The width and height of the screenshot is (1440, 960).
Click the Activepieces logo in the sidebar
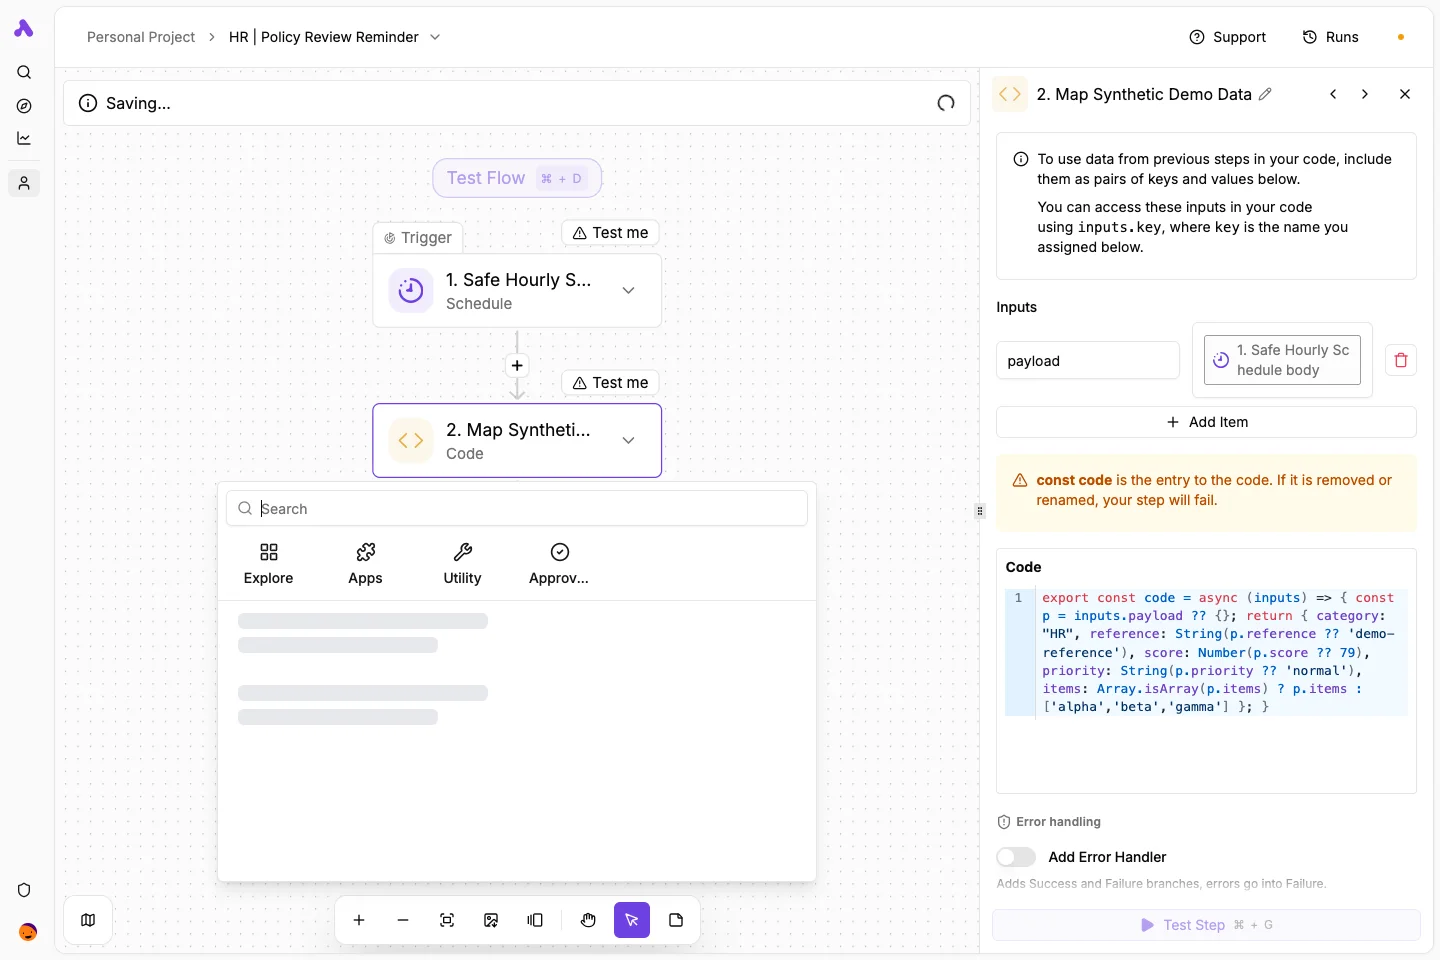coord(24,29)
